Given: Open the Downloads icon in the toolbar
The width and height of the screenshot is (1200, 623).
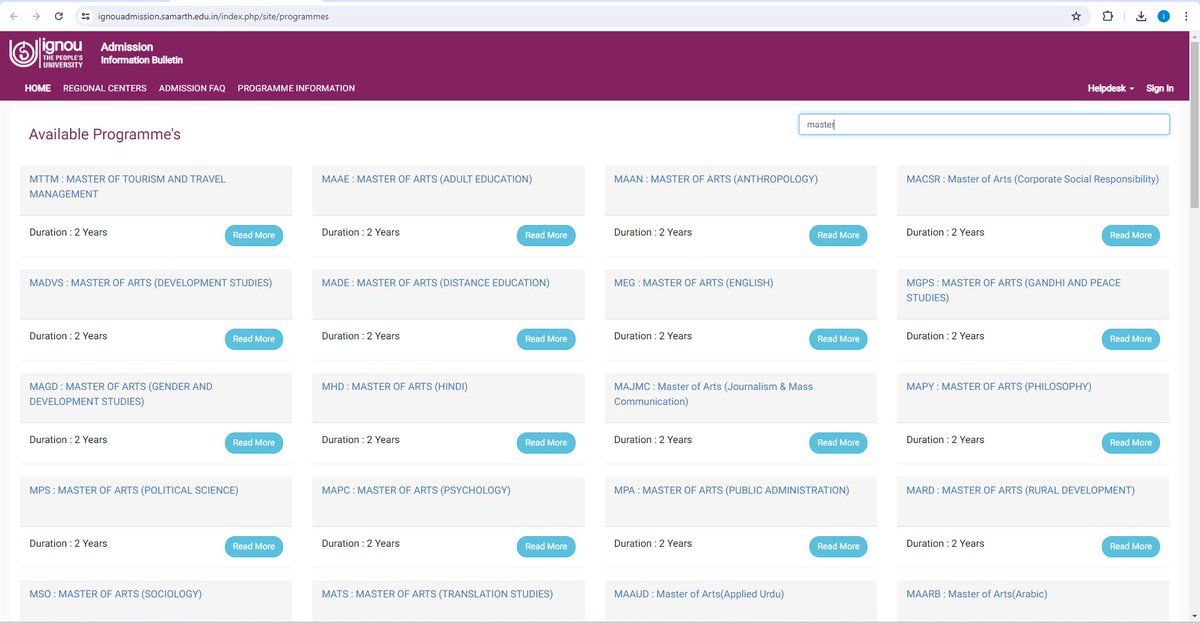Looking at the screenshot, I should point(1140,15).
